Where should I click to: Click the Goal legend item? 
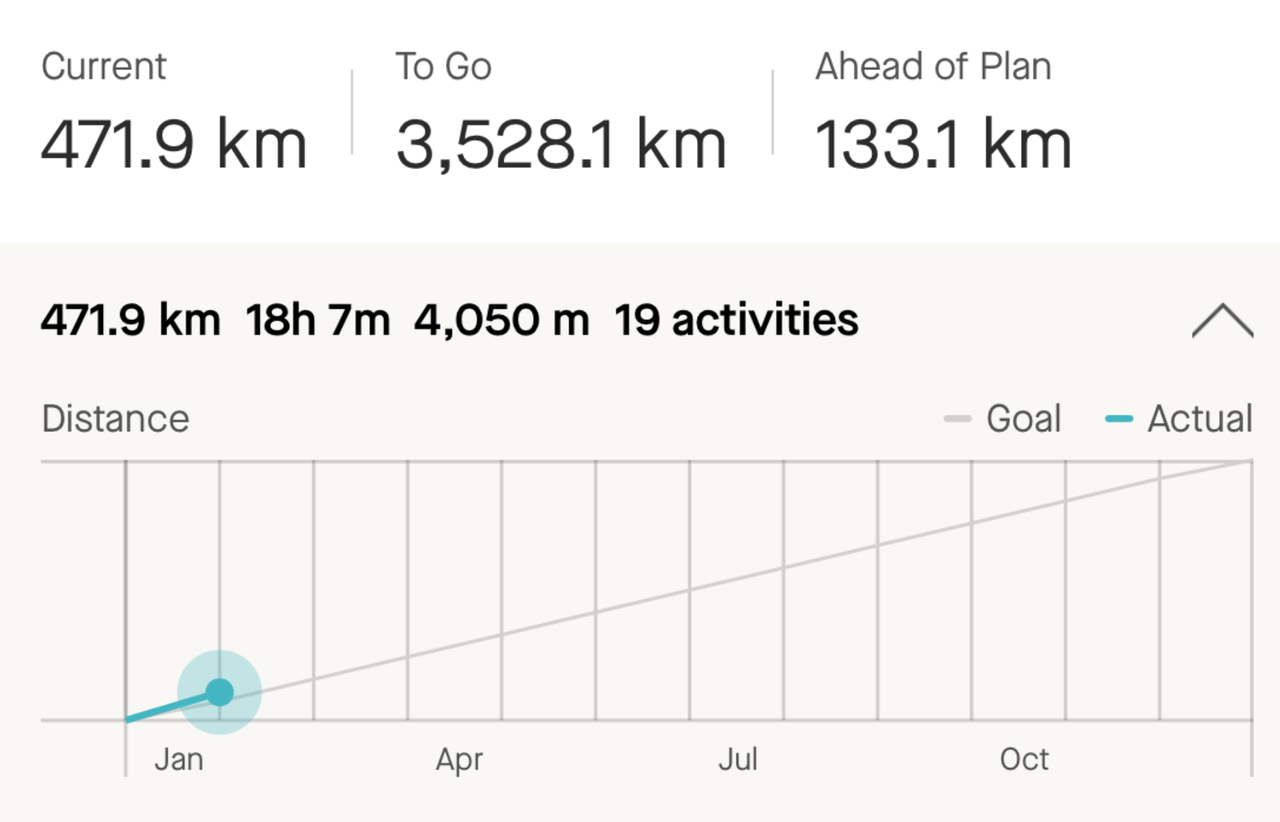coord(1002,419)
